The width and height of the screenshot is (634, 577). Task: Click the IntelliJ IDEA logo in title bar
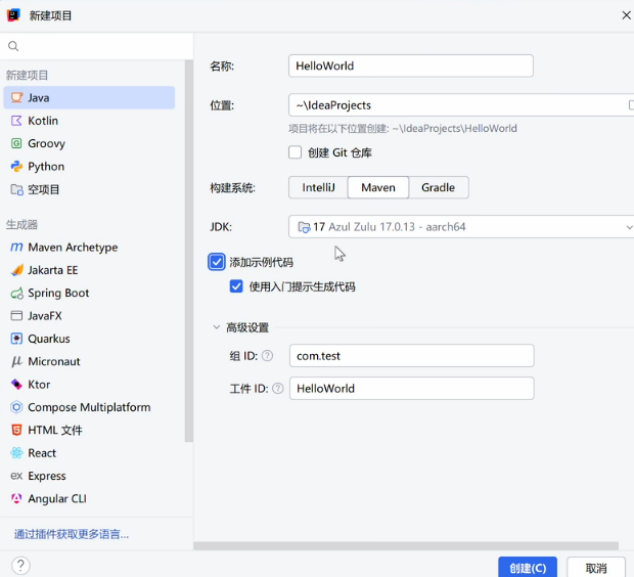[14, 15]
